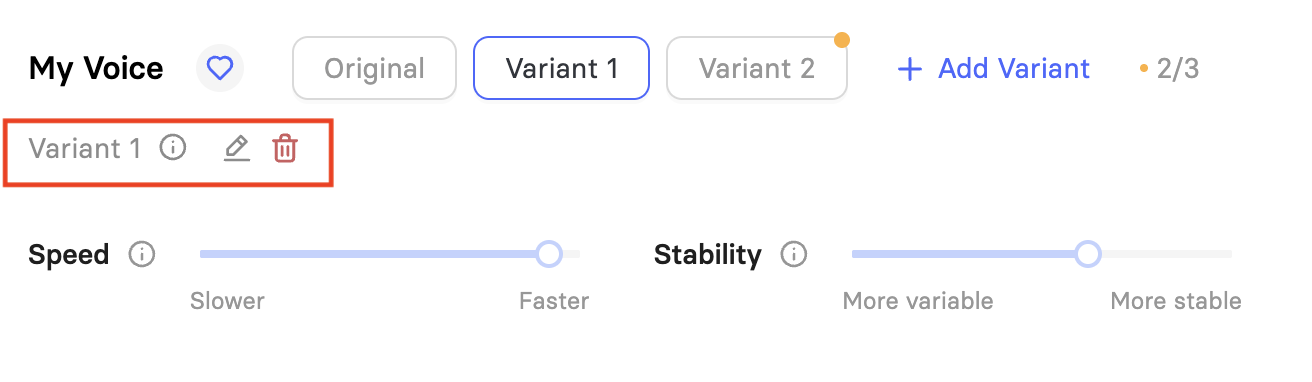The image size is (1312, 382).
Task: Click the Faster label under Speed slider
Action: pyautogui.click(x=554, y=301)
